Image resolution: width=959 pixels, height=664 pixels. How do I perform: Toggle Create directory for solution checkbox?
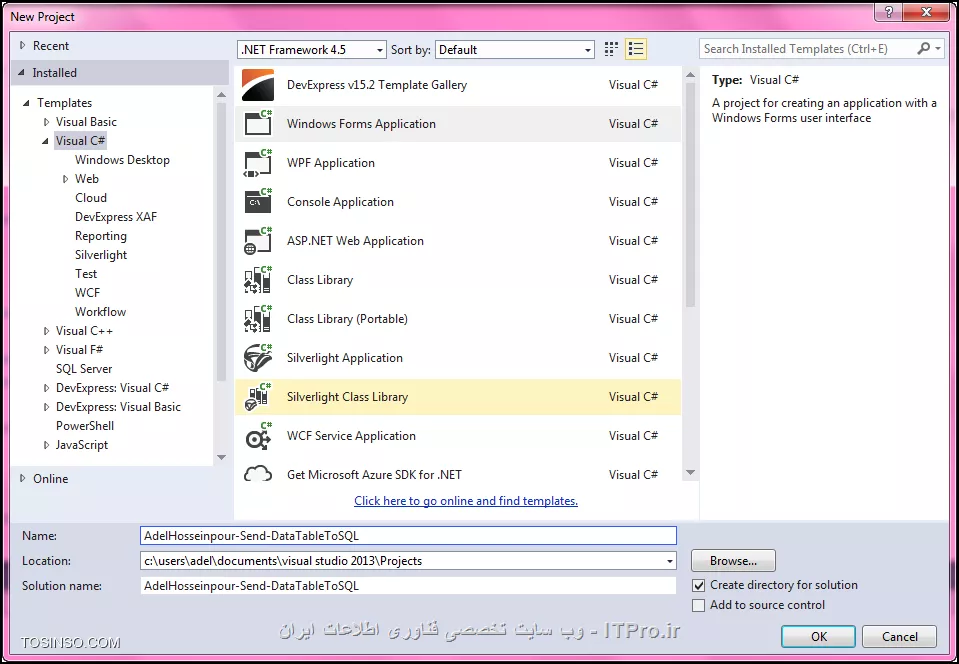[698, 586]
